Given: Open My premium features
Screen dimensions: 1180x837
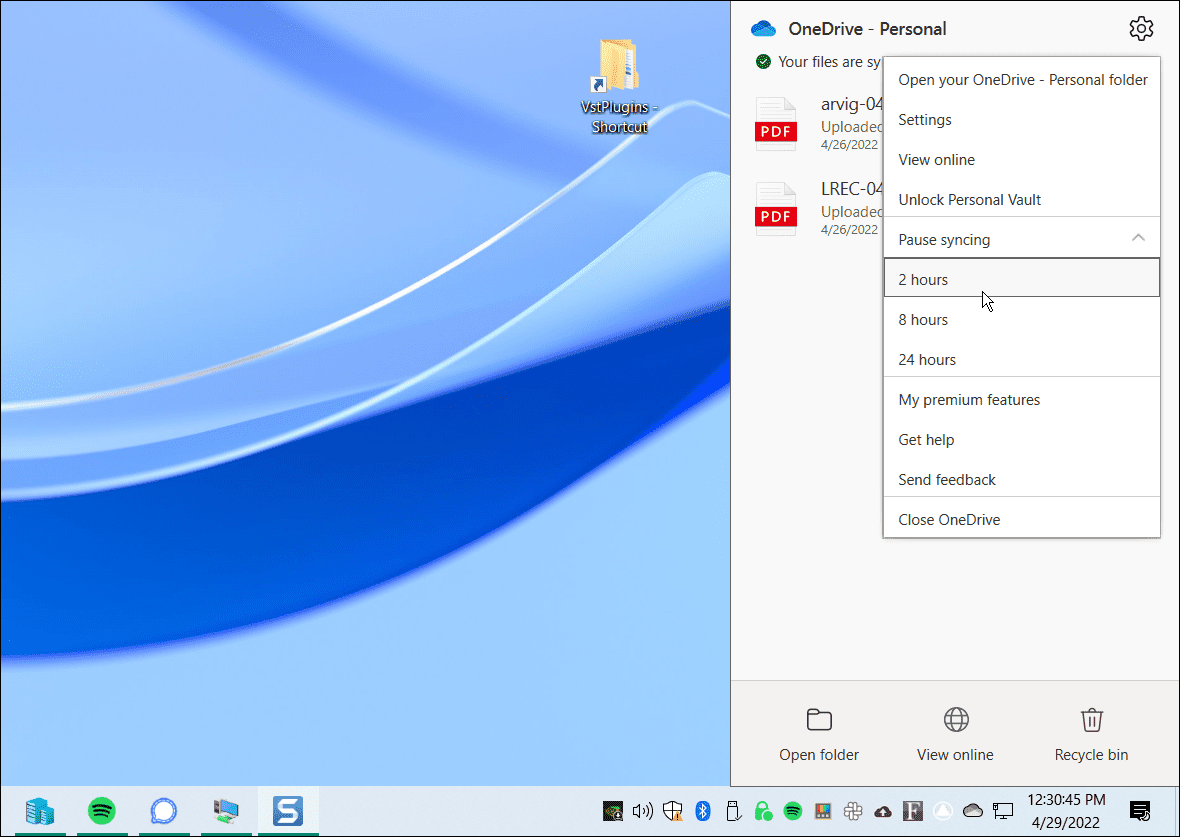Looking at the screenshot, I should tap(1022, 400).
